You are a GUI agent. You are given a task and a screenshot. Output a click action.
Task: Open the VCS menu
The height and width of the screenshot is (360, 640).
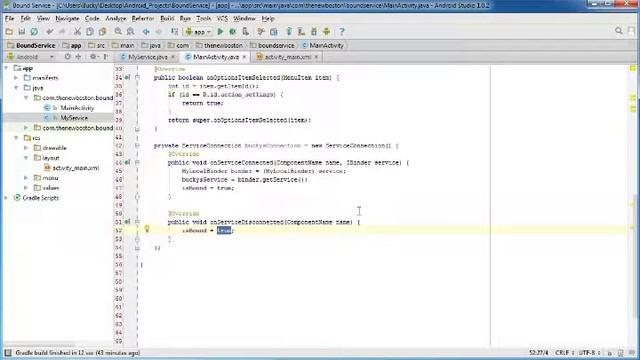tap(222, 18)
